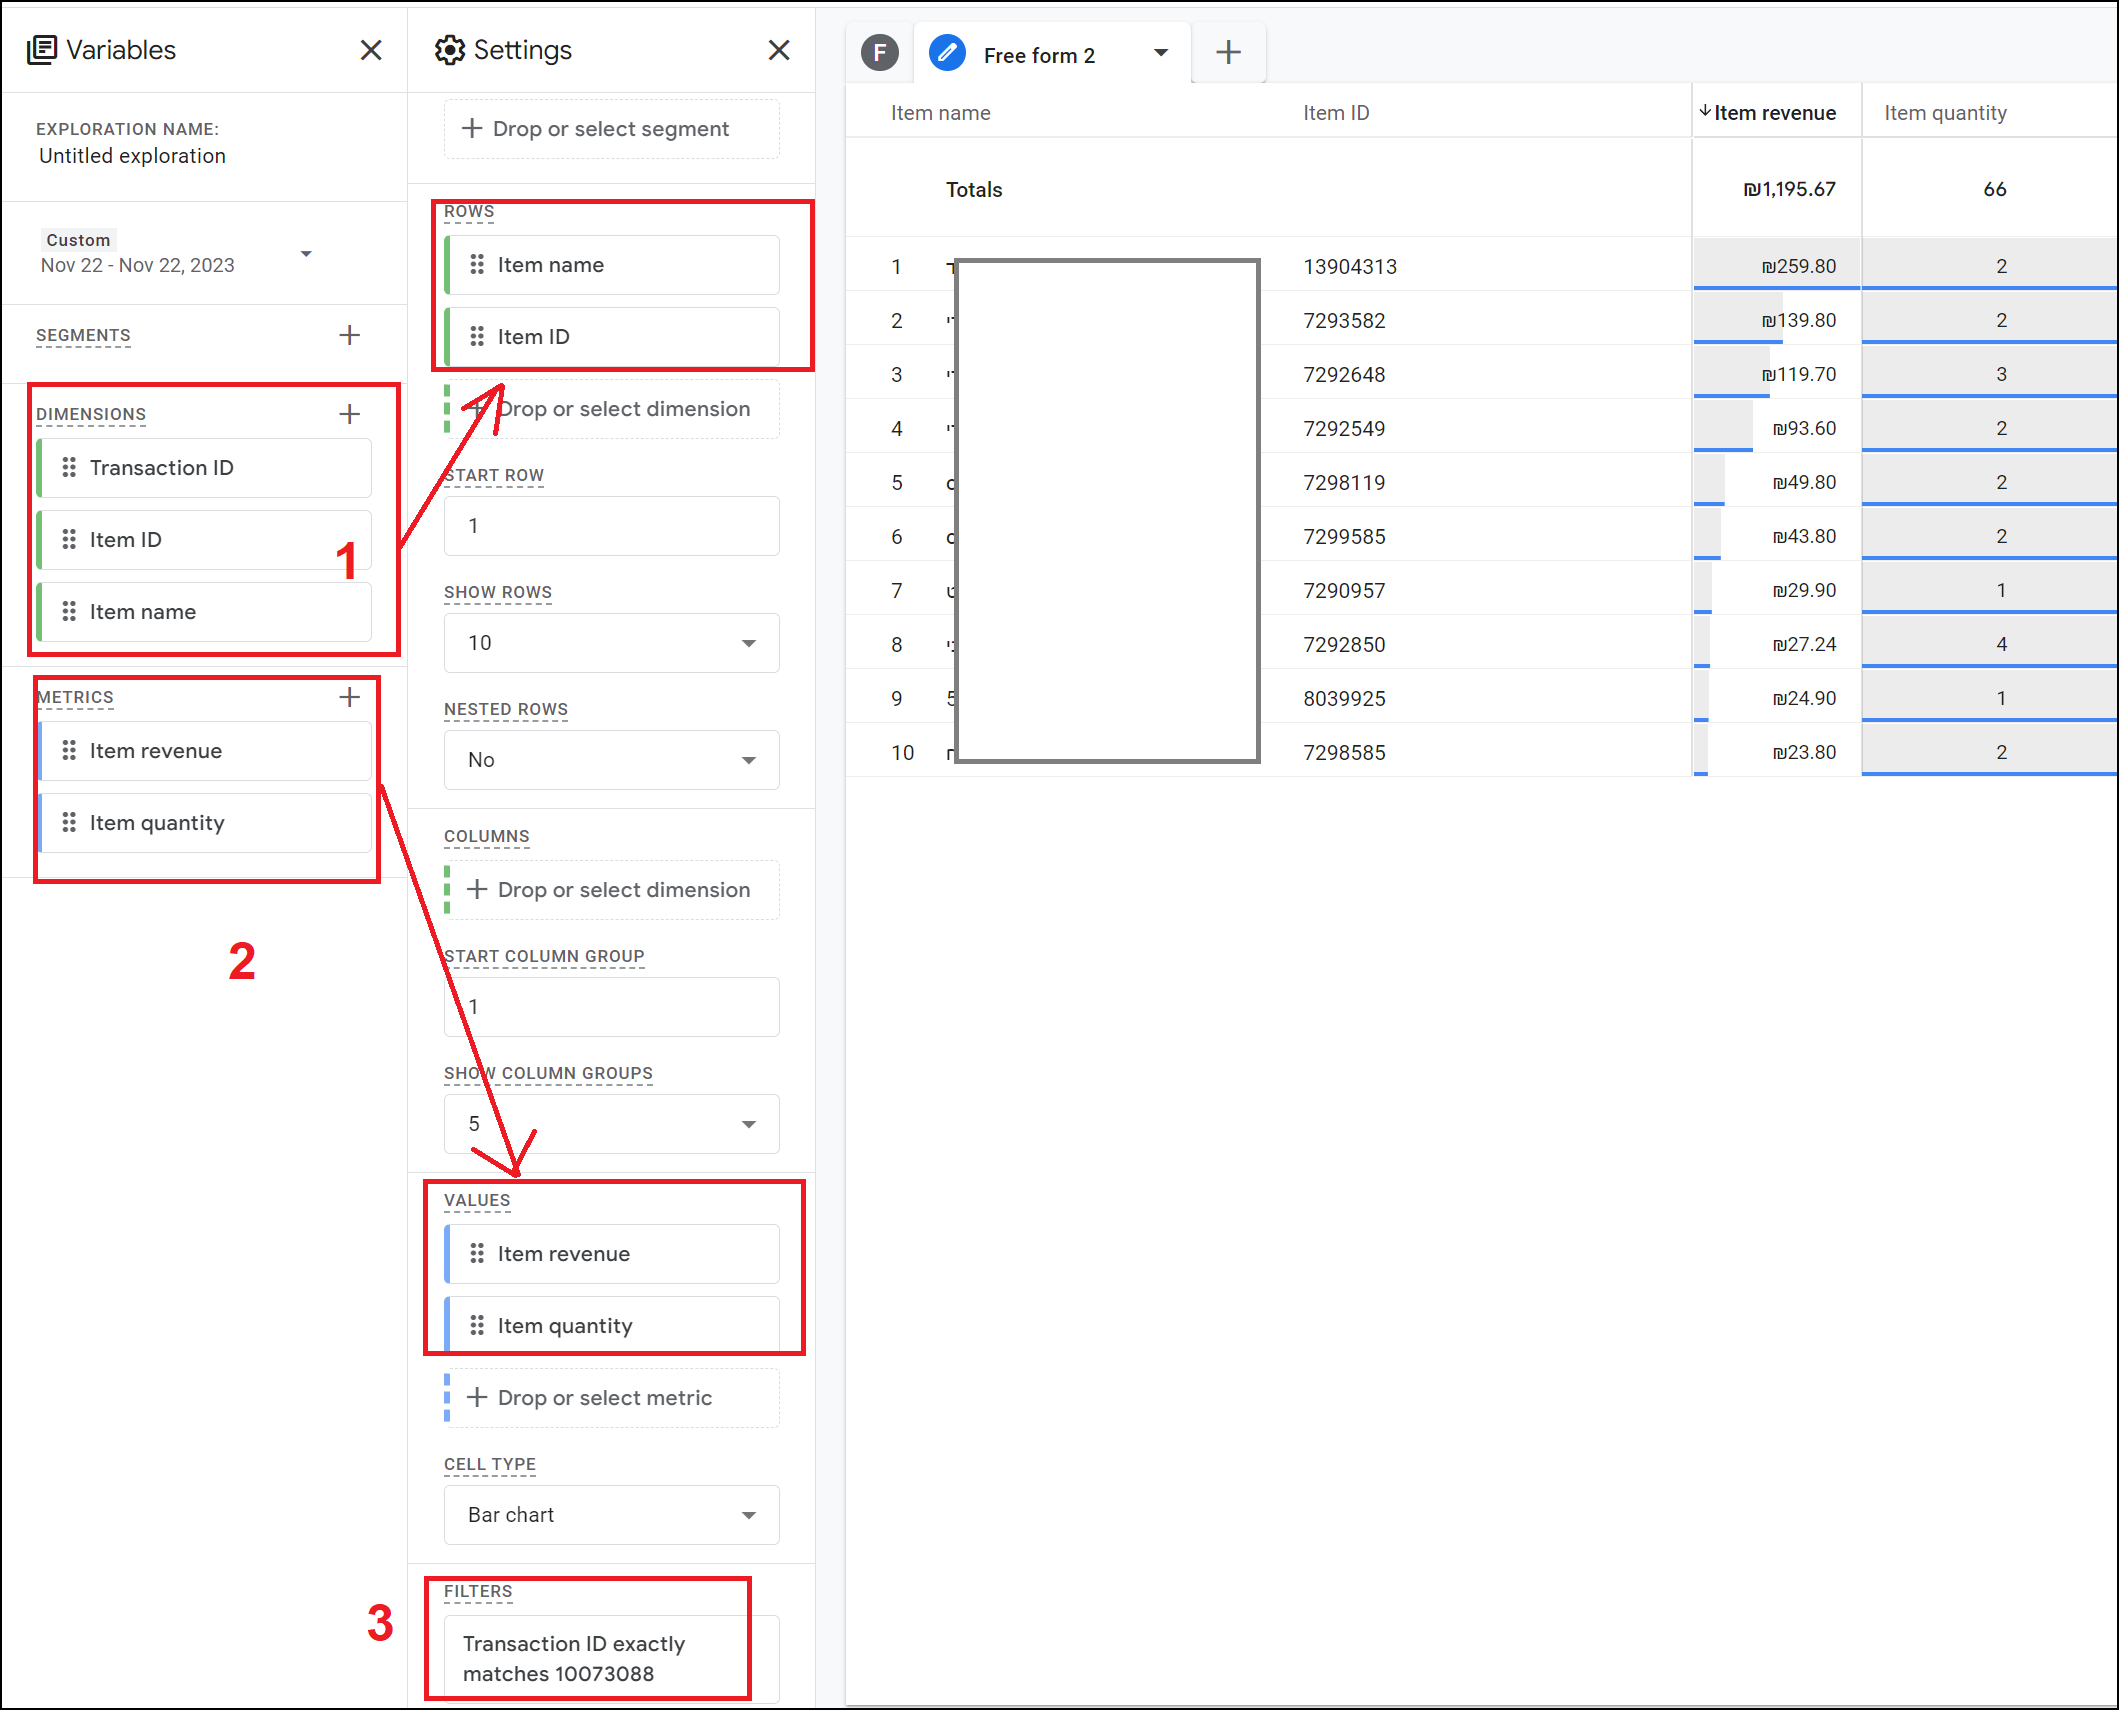Open the Show Column Groups dropdown
Screen dimensions: 2119x1710
pyautogui.click(x=611, y=1124)
